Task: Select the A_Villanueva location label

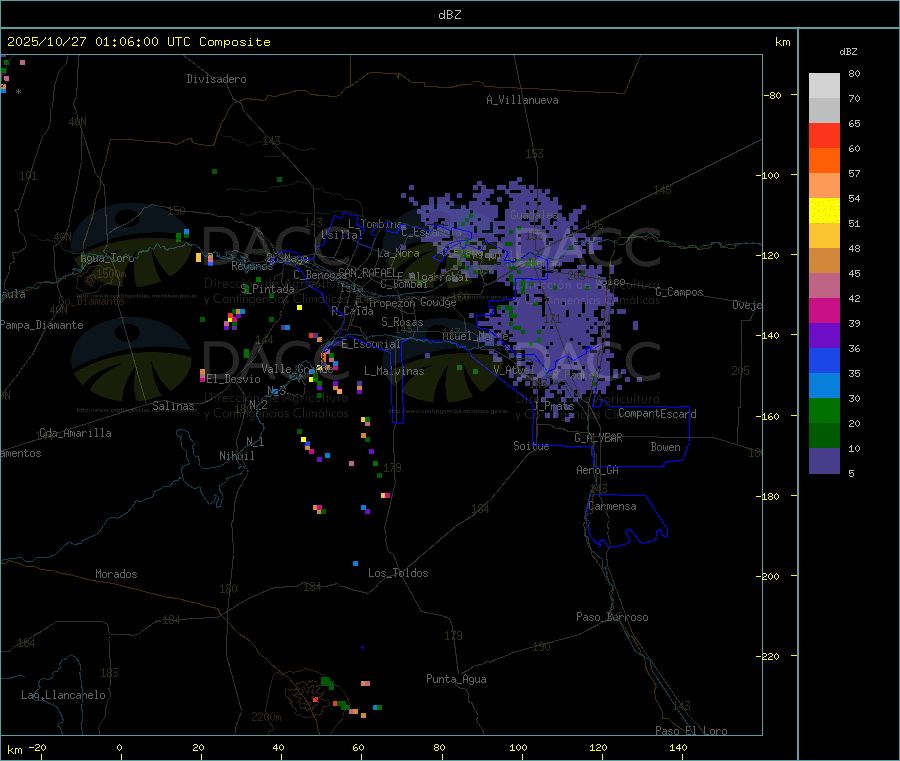Action: 522,100
